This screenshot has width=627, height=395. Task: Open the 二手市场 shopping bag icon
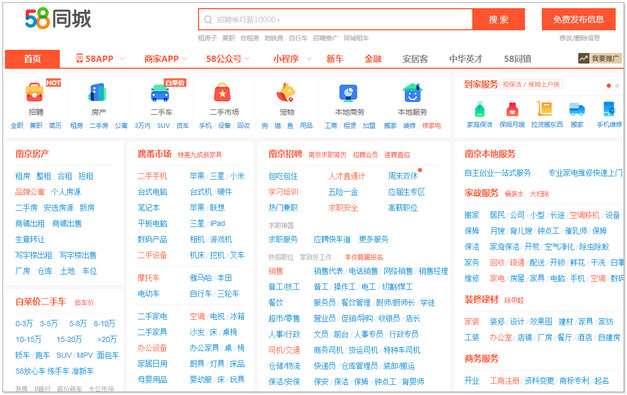222,92
